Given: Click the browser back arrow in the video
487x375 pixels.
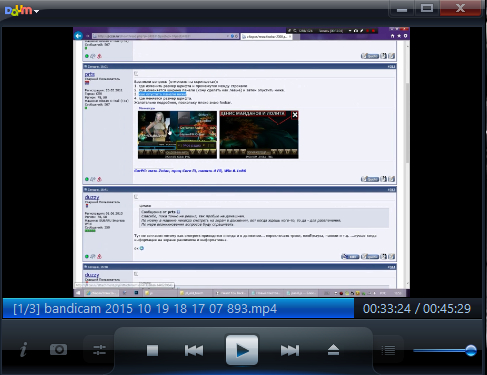Looking at the screenshot, I should (78, 35).
